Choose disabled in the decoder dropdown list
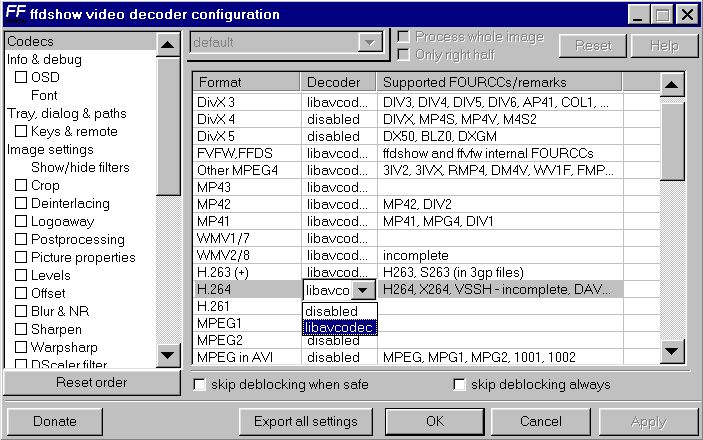 [339, 311]
